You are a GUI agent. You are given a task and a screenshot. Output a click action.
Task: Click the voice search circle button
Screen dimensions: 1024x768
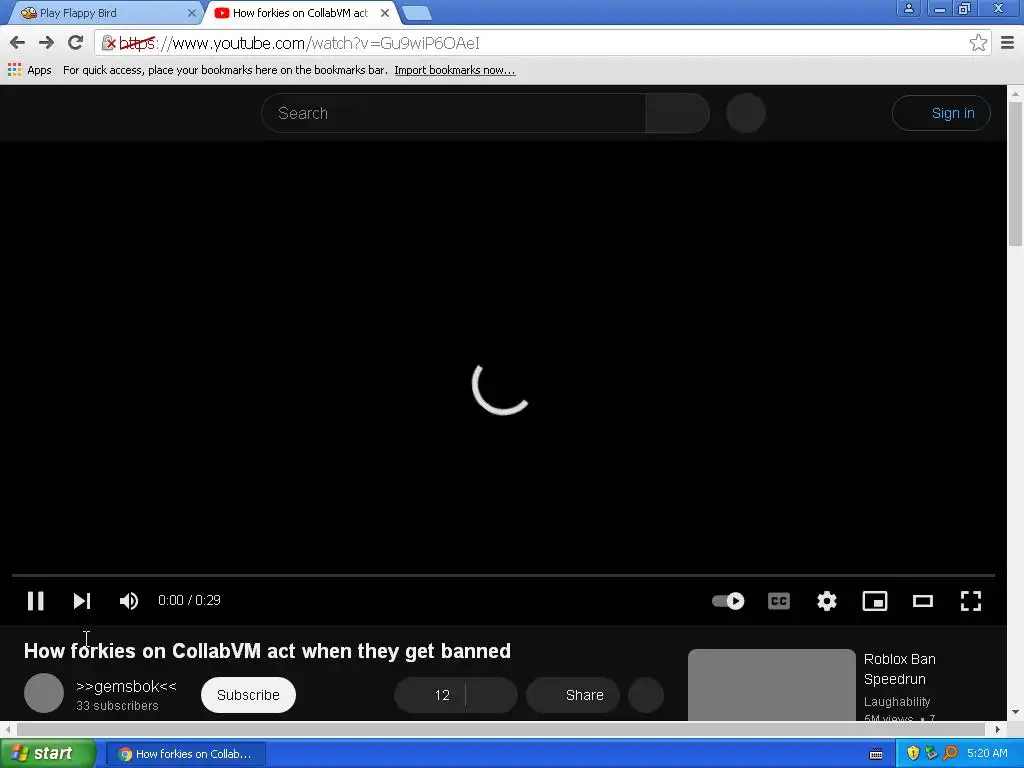coord(746,113)
